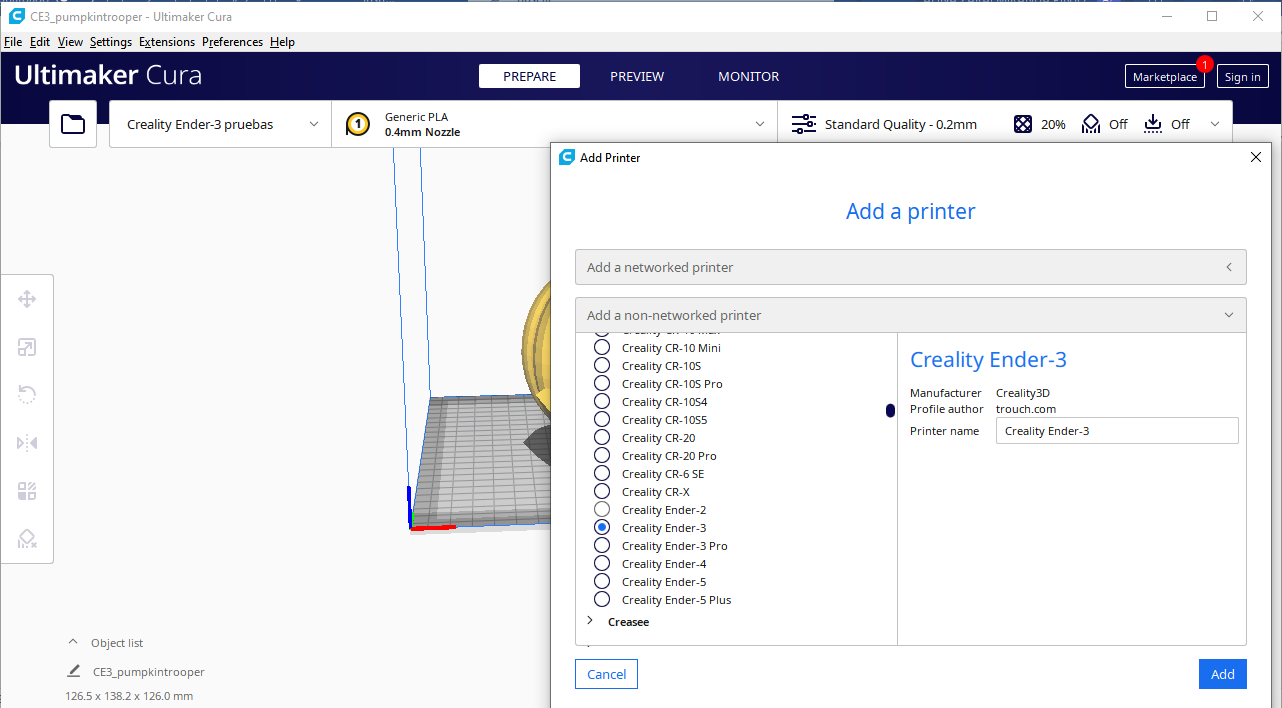Expand the print settings panel chevron
Image resolution: width=1282 pixels, height=708 pixels.
coord(1215,124)
